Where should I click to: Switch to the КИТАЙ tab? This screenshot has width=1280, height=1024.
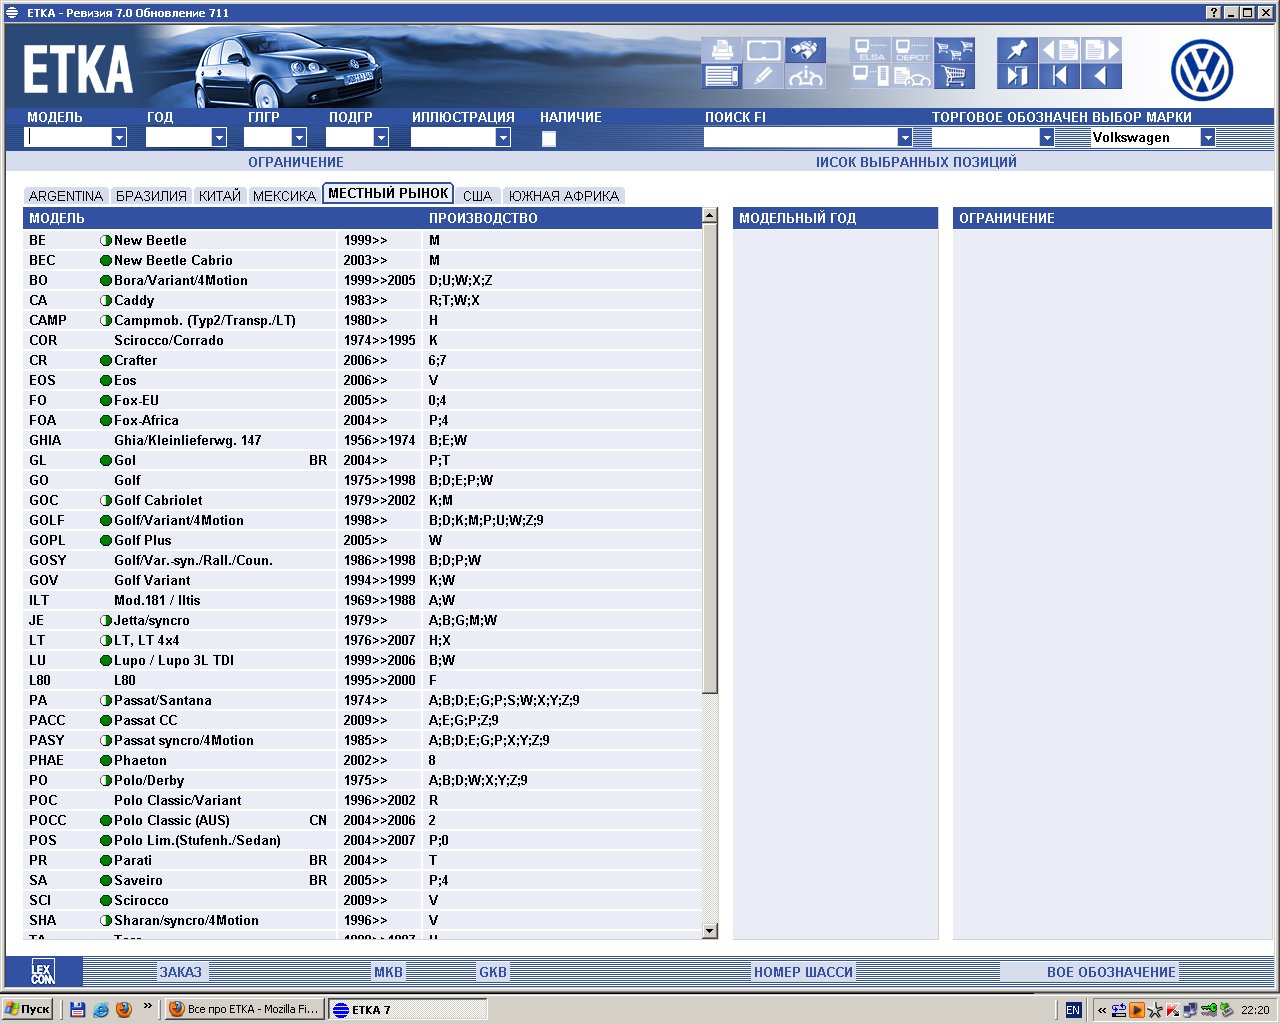click(220, 196)
